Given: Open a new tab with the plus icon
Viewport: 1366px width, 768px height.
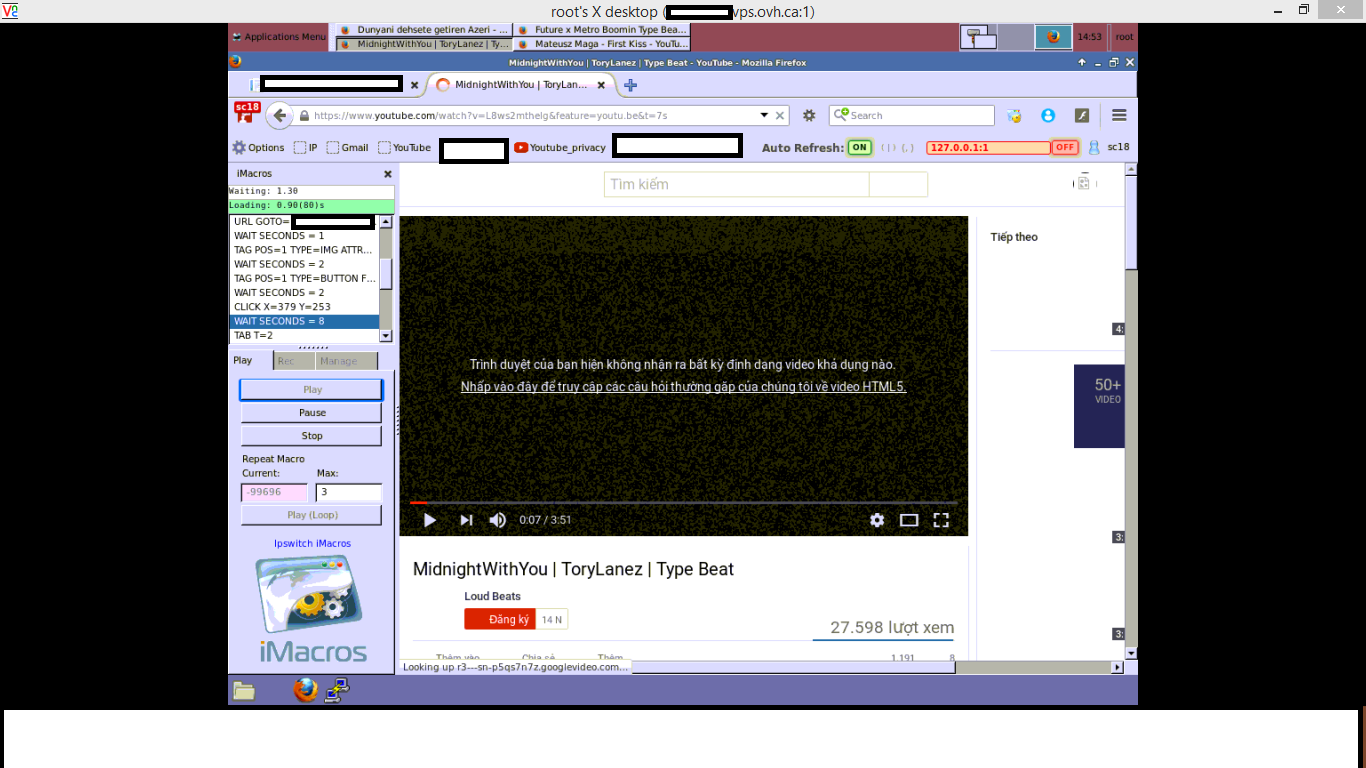Looking at the screenshot, I should point(630,85).
